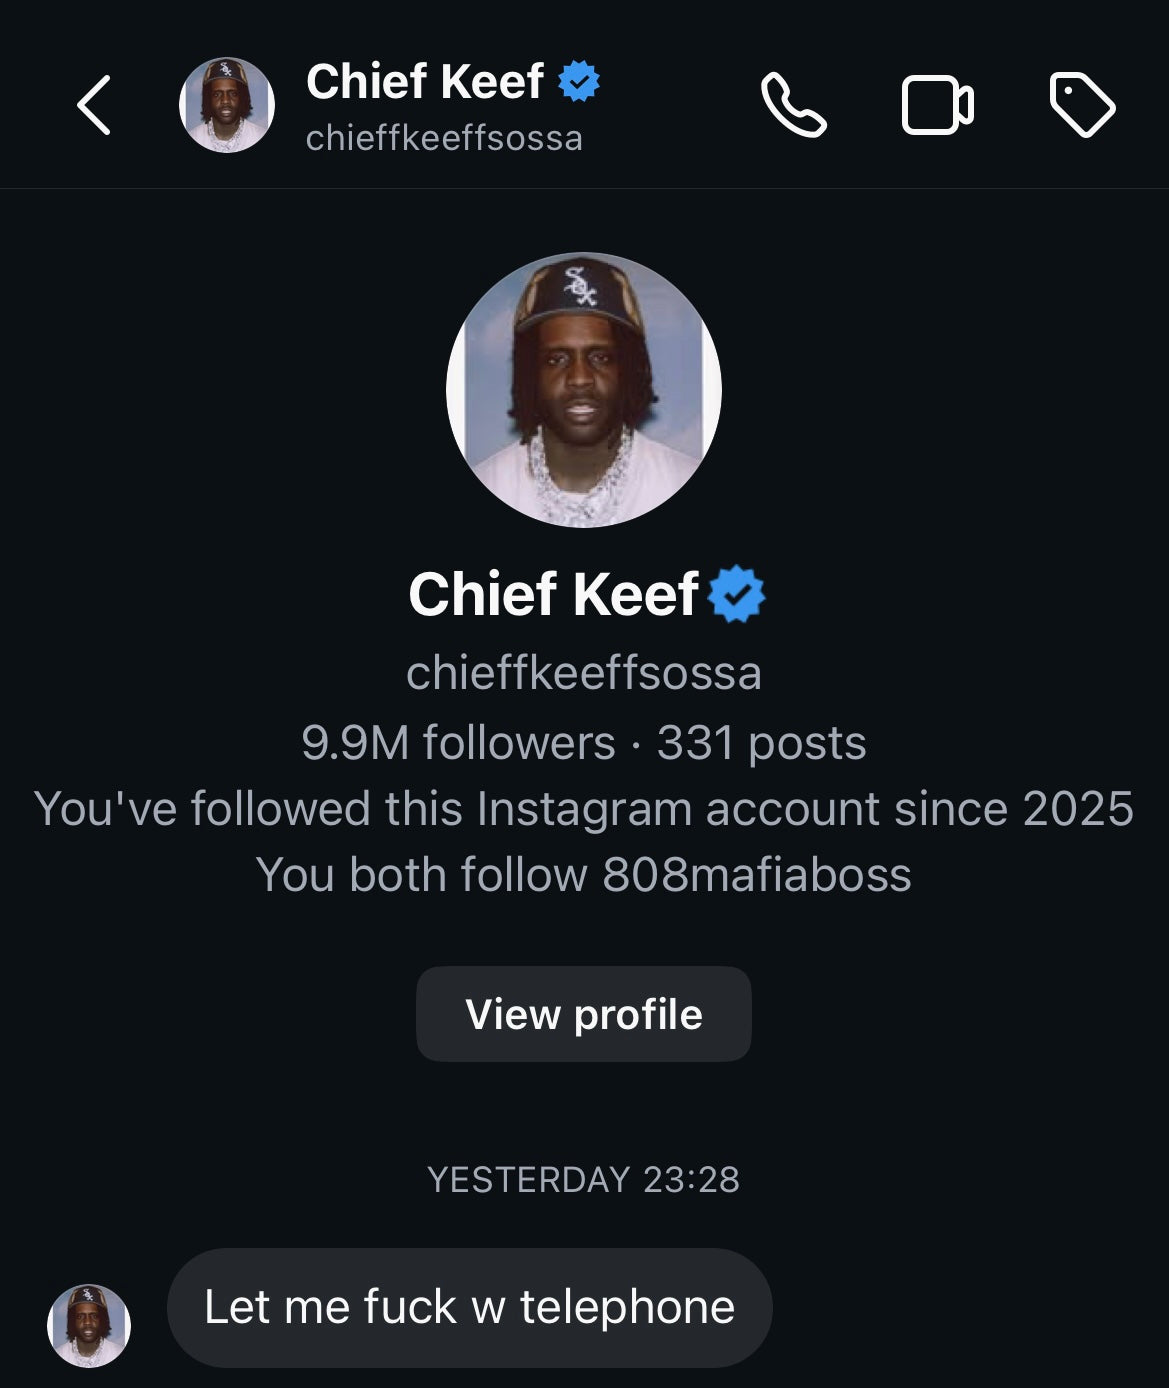Open the large circular profile picture
The height and width of the screenshot is (1388, 1169).
coord(584,390)
